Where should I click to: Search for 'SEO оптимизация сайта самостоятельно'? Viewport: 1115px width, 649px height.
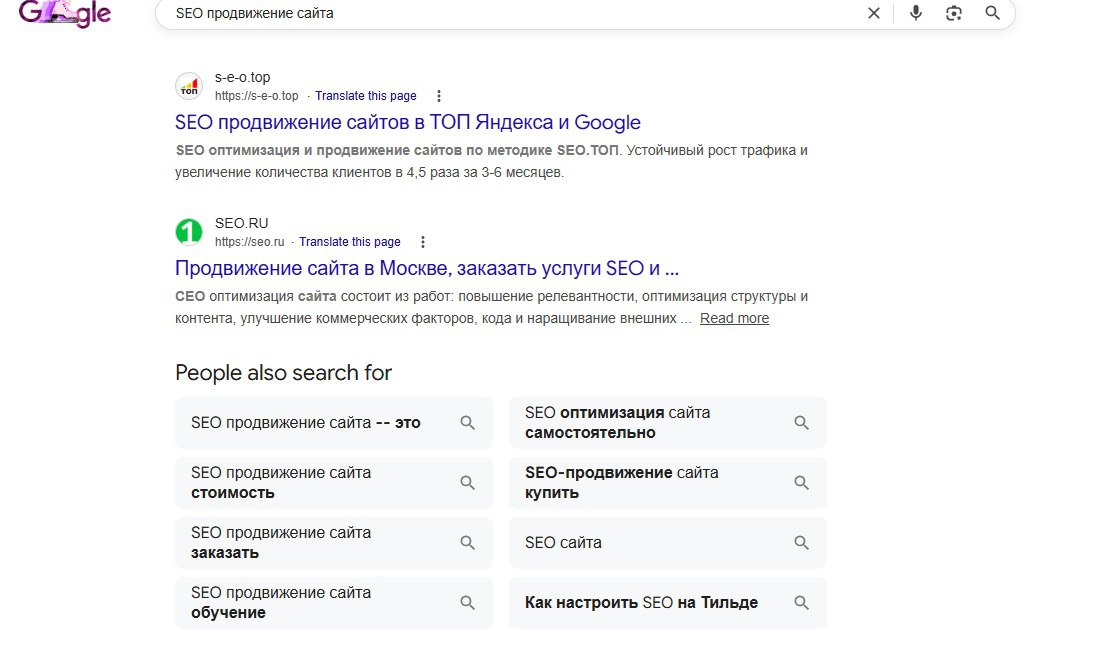[x=668, y=423]
